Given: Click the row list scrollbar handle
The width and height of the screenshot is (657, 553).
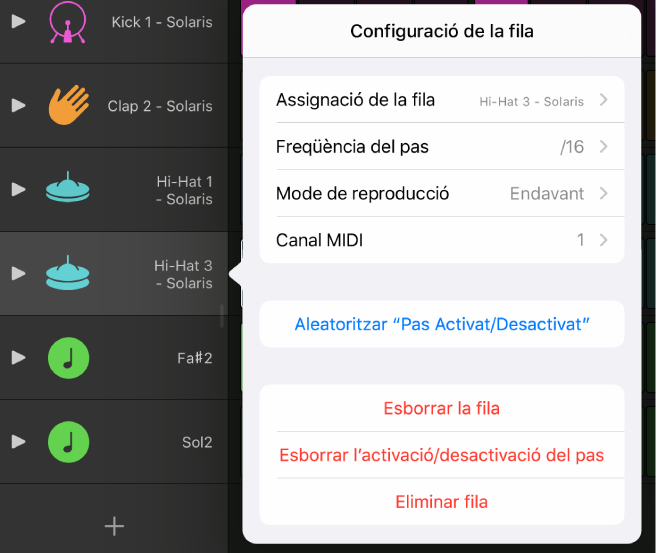Looking at the screenshot, I should pyautogui.click(x=222, y=315).
